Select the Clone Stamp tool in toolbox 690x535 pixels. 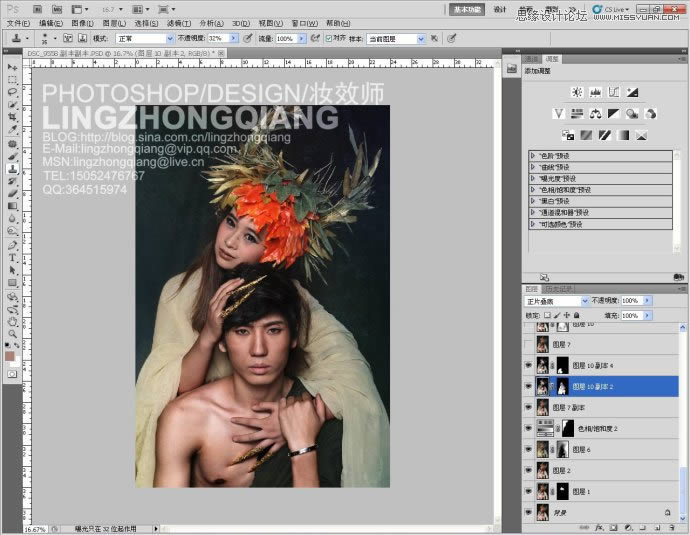(12, 169)
